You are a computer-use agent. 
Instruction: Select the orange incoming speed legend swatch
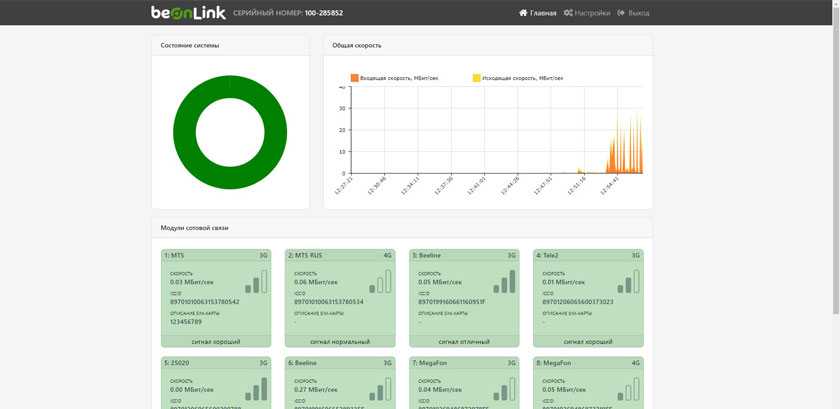(x=354, y=77)
